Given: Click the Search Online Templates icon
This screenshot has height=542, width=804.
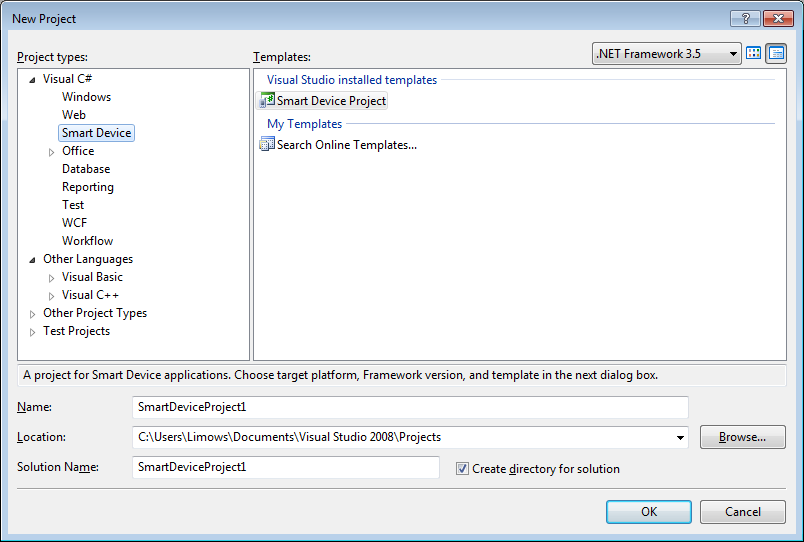Looking at the screenshot, I should coord(267,144).
